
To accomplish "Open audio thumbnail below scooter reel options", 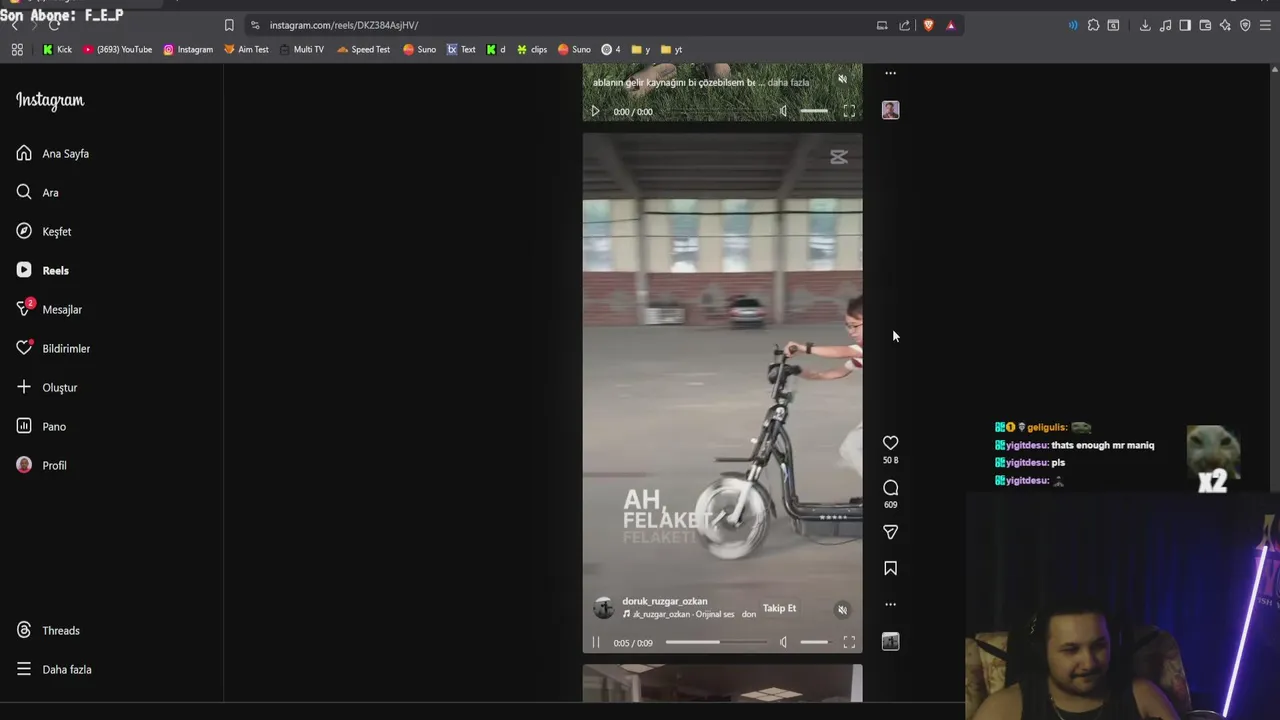I will click(x=890, y=642).
